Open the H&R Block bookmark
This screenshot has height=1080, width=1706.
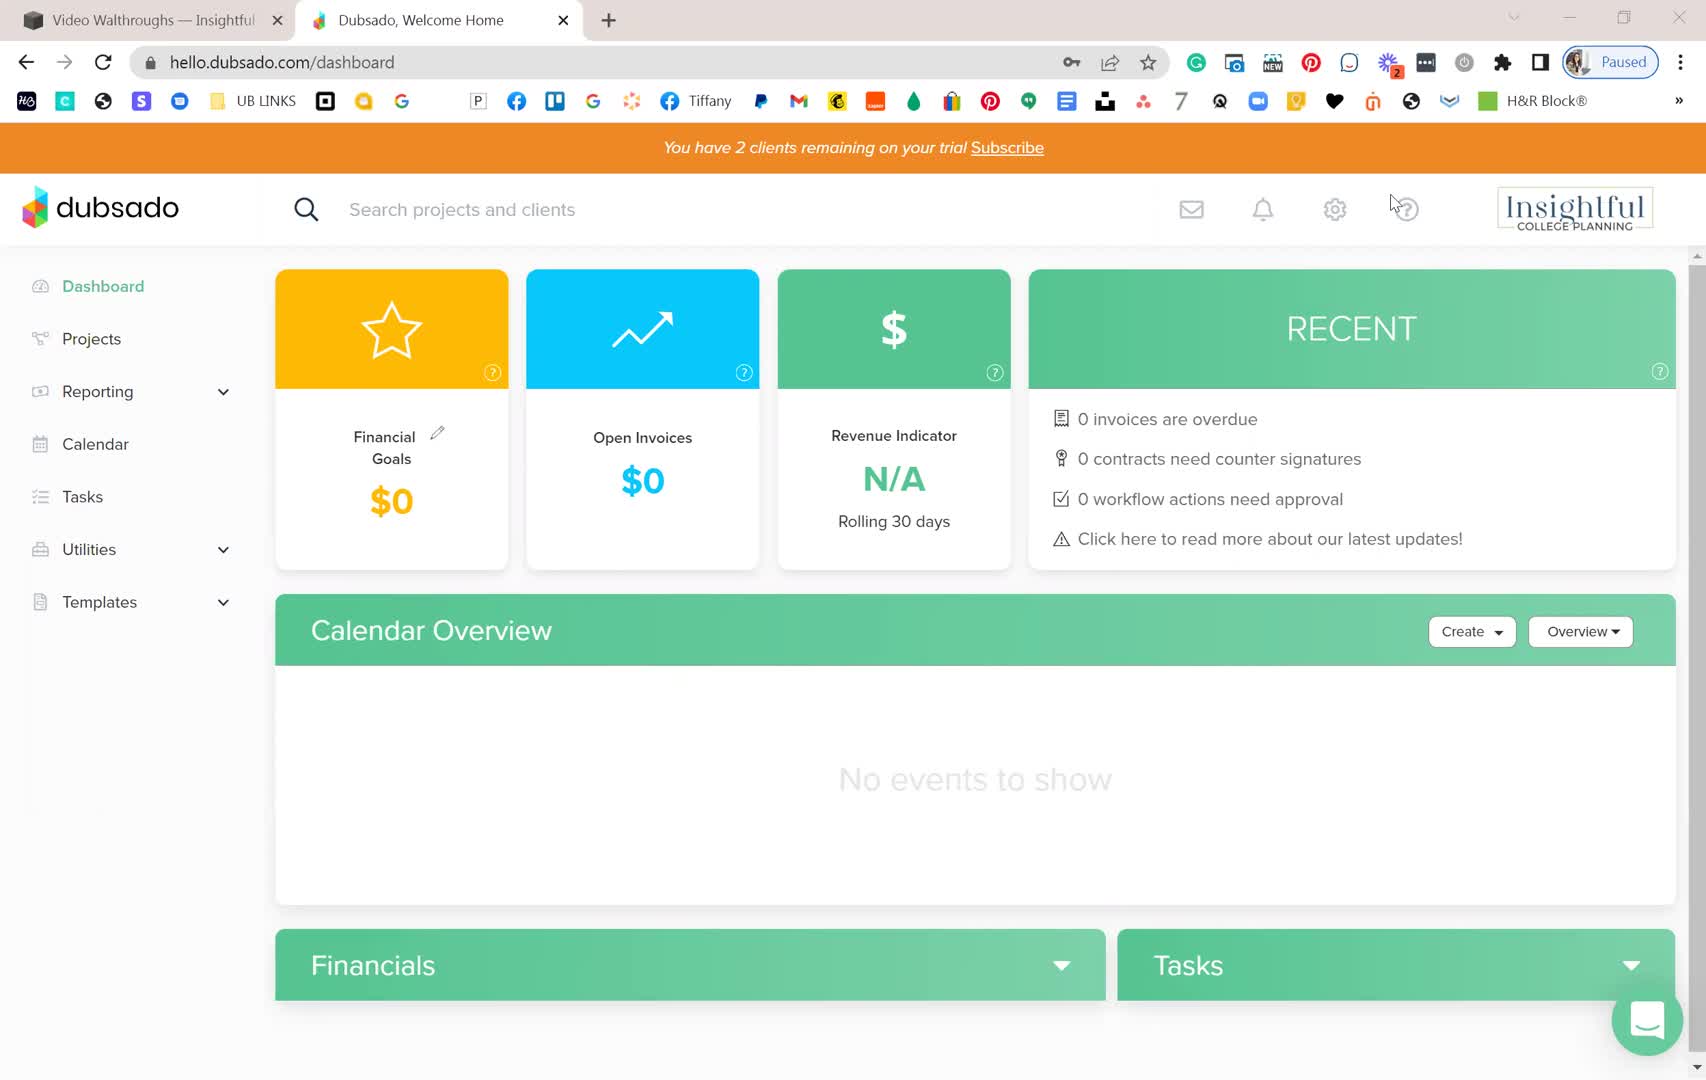click(1533, 101)
